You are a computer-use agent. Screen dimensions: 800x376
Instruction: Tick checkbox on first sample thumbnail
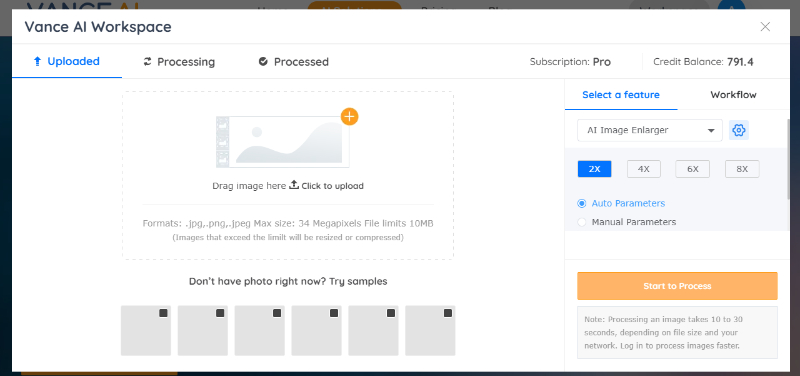point(163,313)
